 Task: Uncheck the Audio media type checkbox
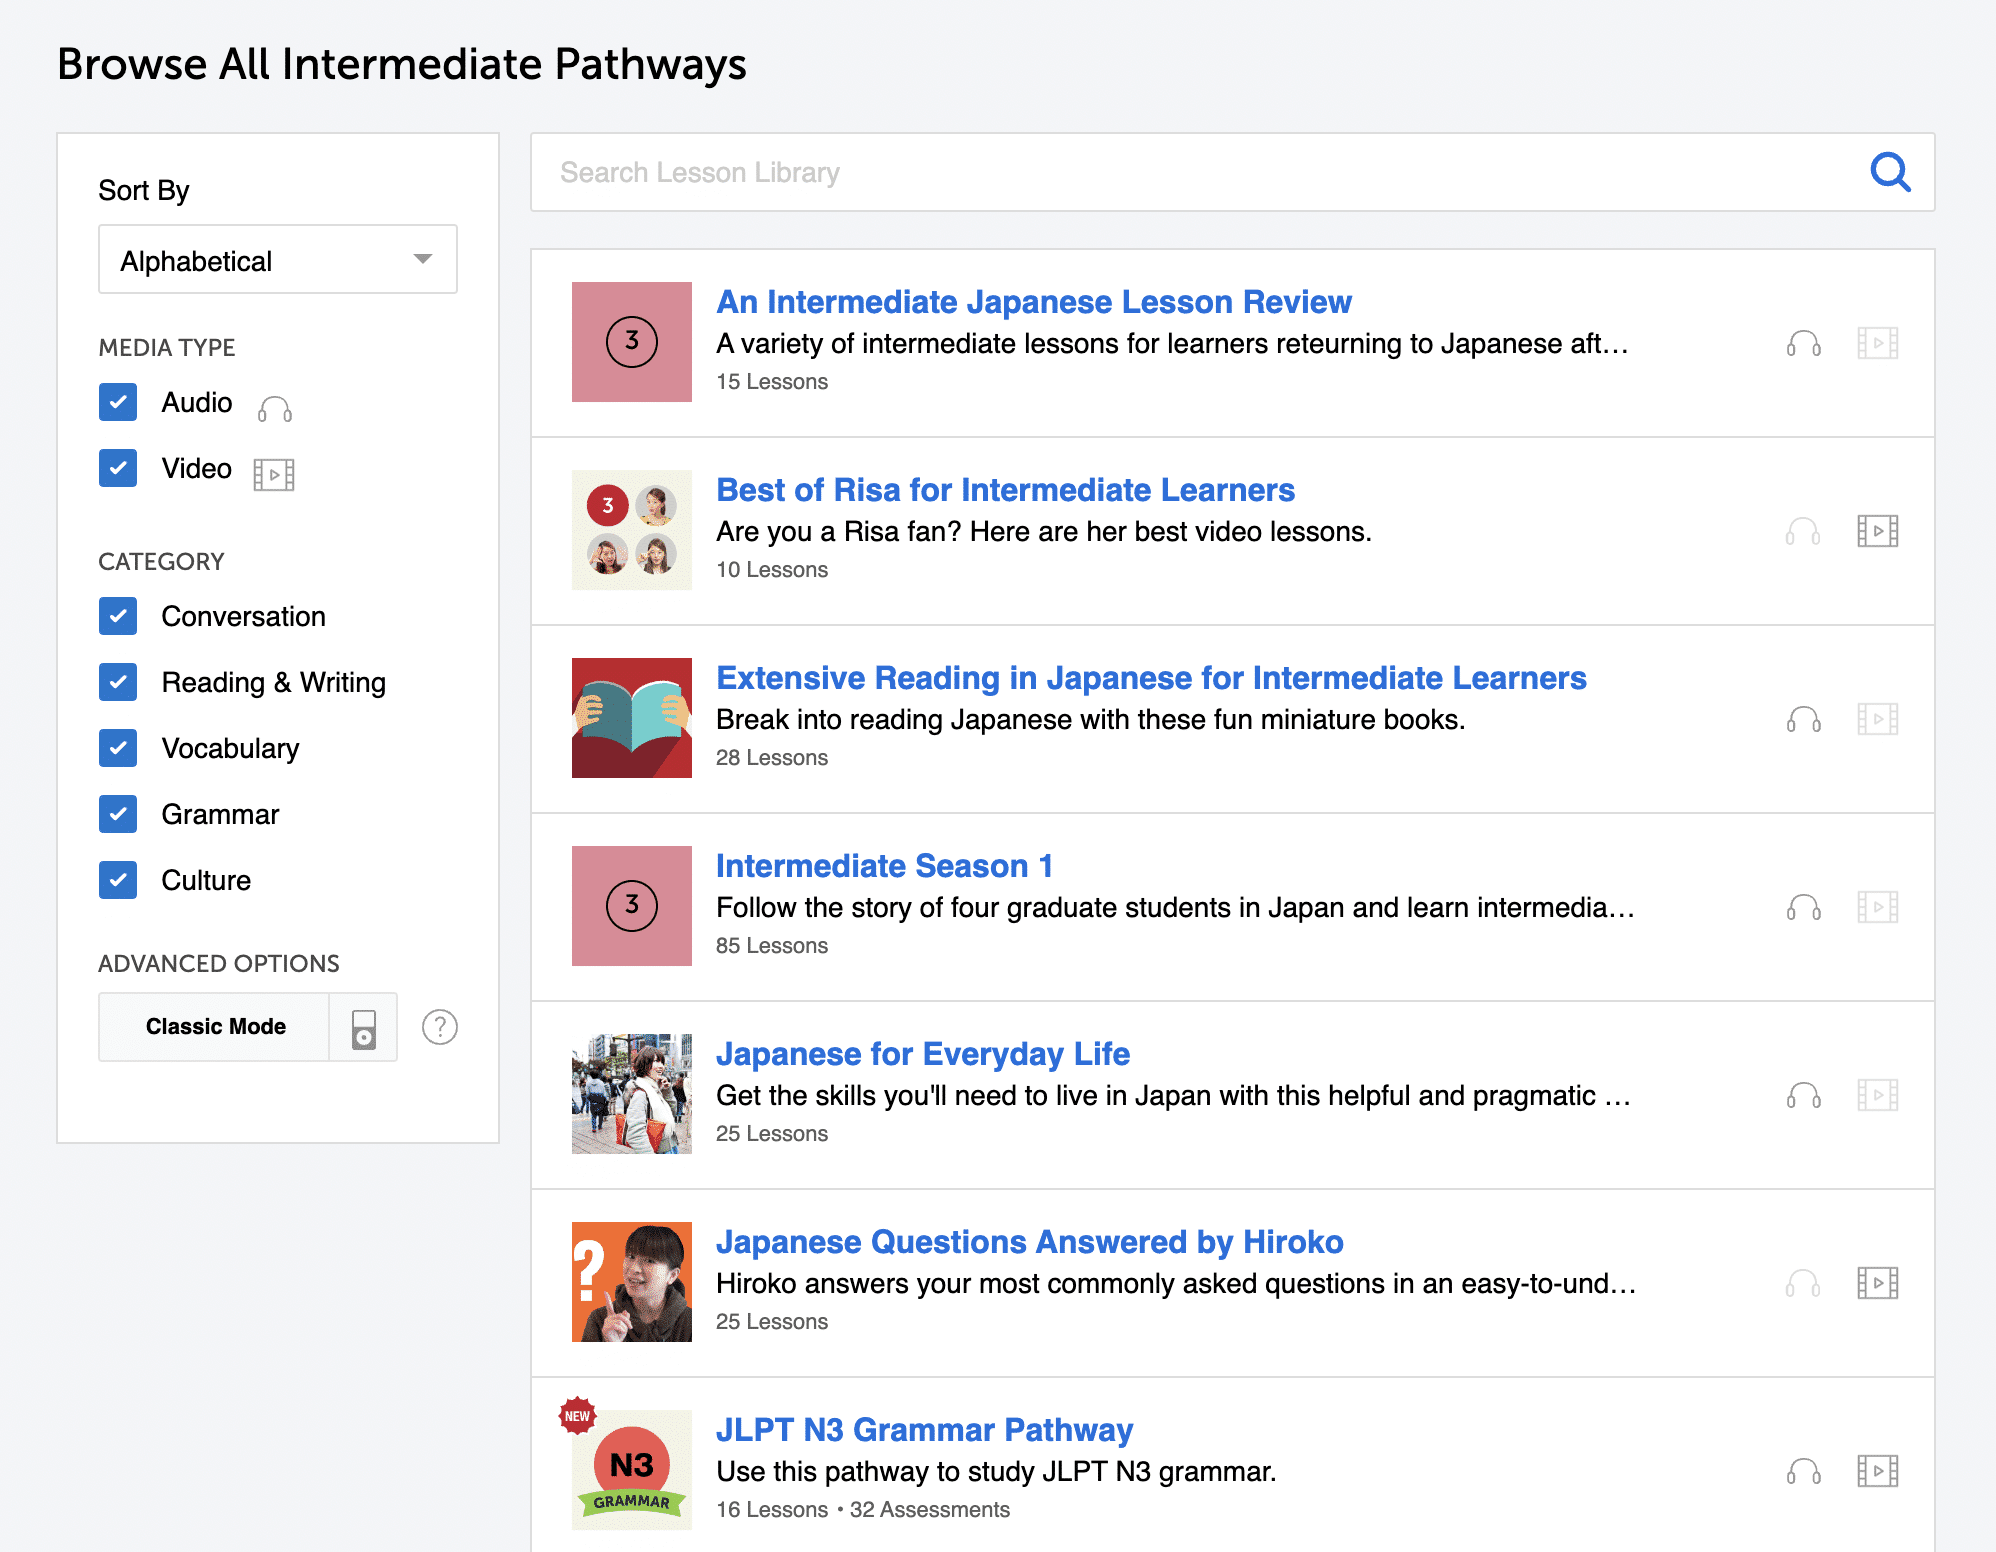pyautogui.click(x=118, y=402)
